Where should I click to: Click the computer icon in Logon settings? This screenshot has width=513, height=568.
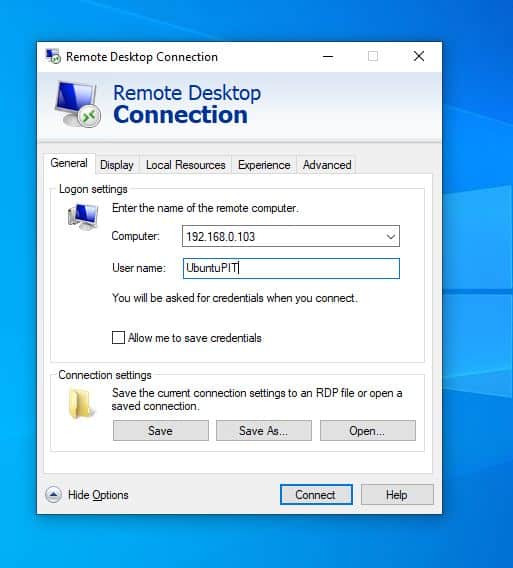click(x=83, y=217)
